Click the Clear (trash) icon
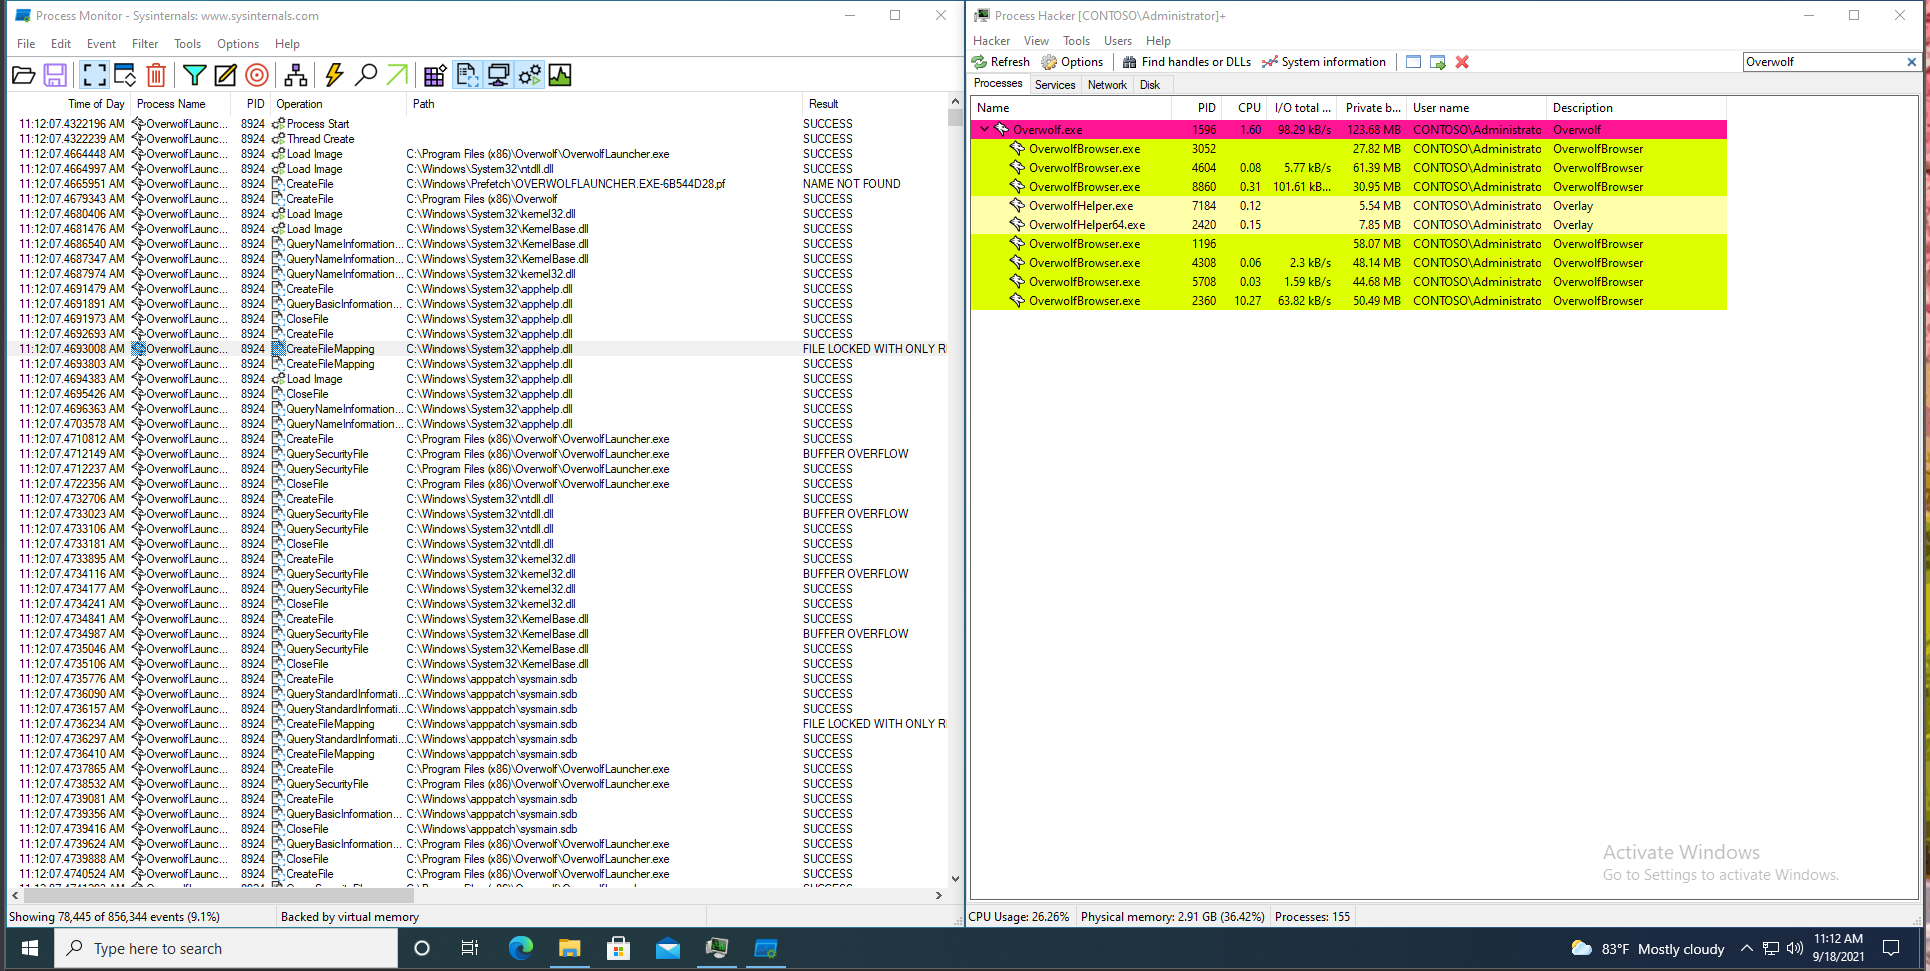This screenshot has width=1930, height=971. pyautogui.click(x=156, y=75)
